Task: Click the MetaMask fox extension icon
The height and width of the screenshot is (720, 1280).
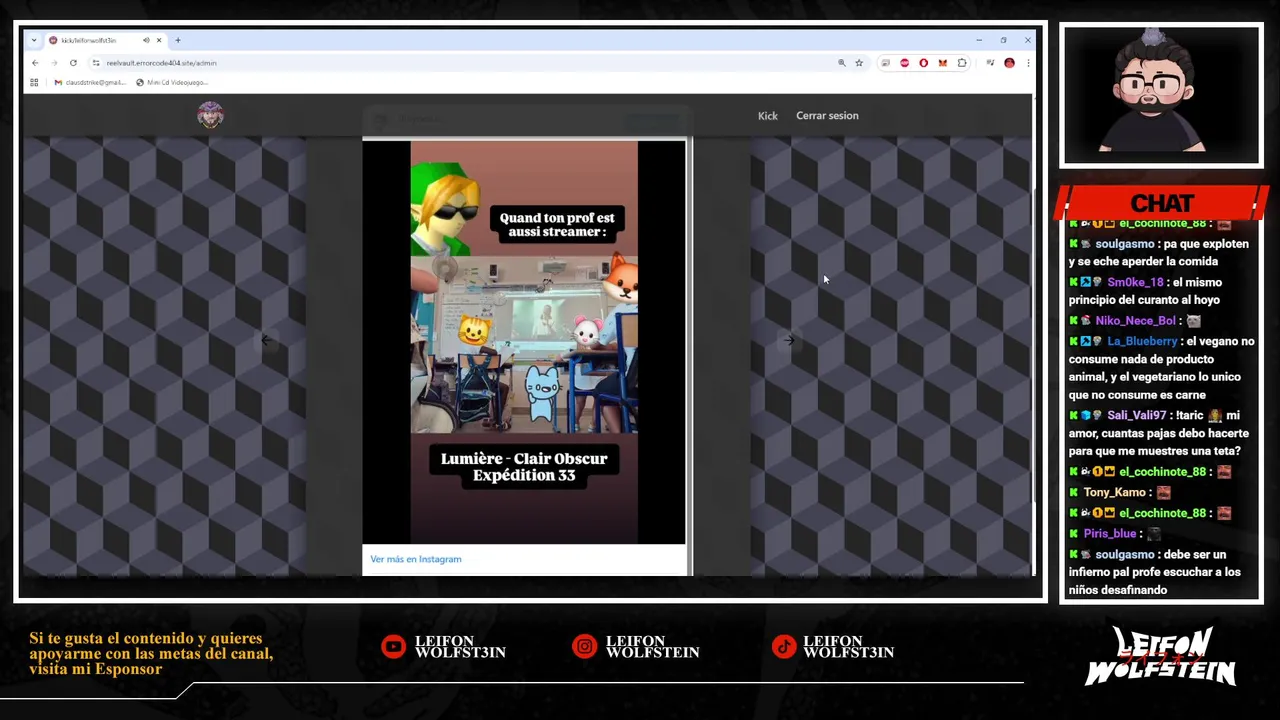Action: point(942,63)
